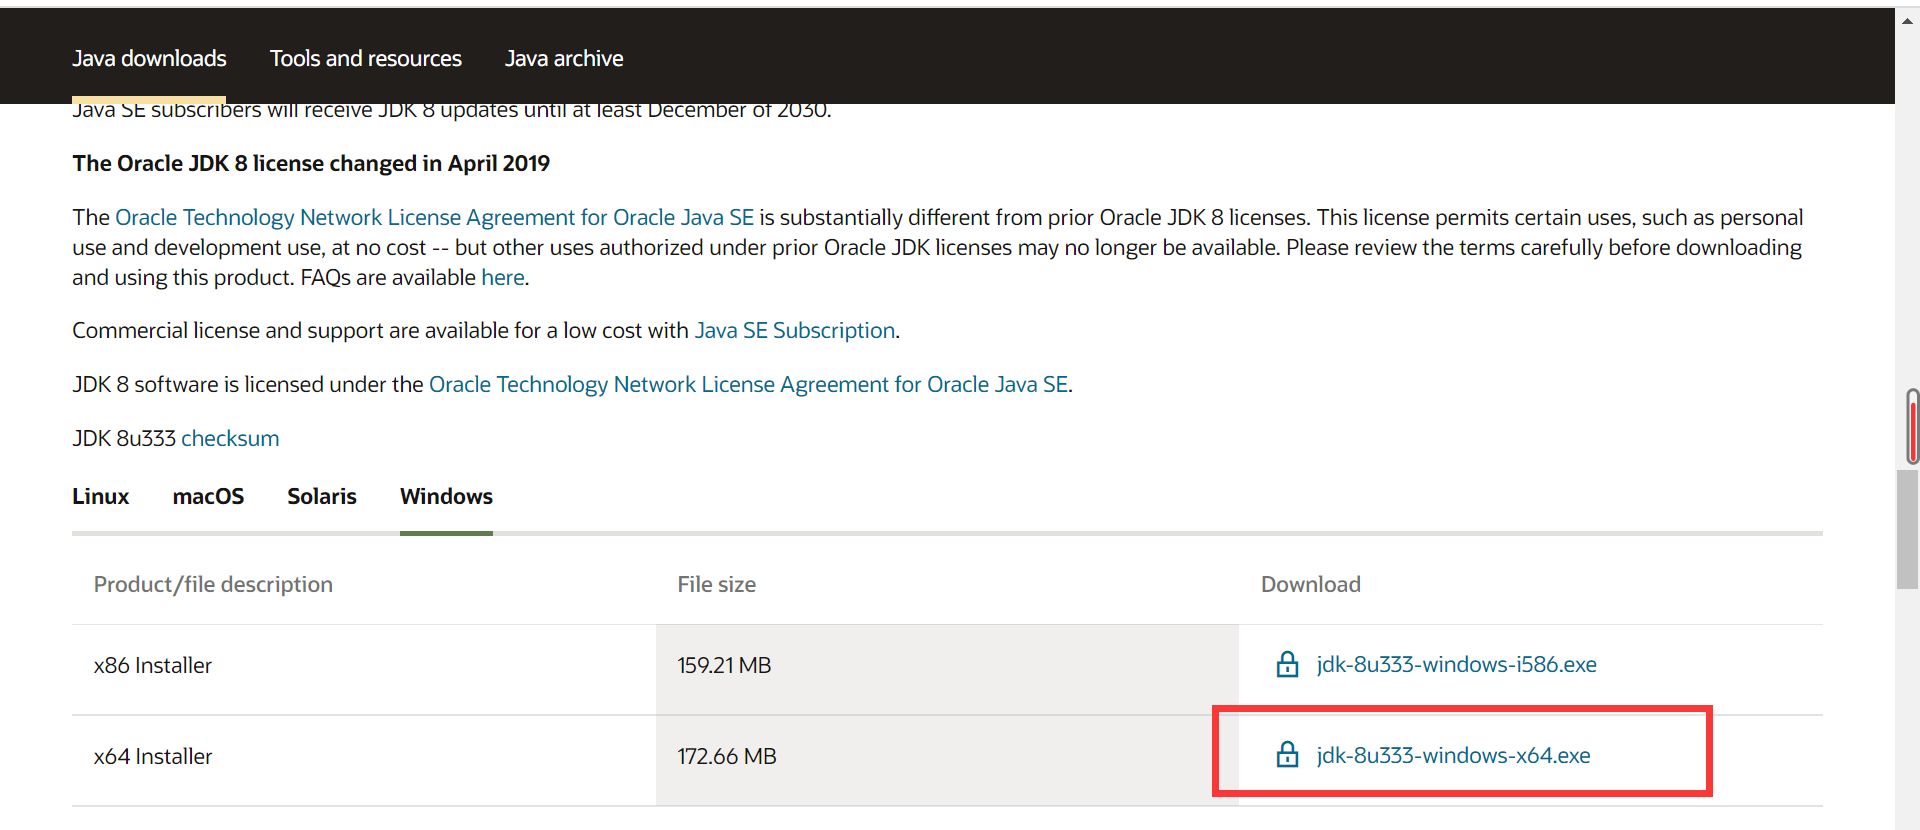This screenshot has width=1920, height=830.
Task: Click the lock icon beside jdk-8u333-windows-x64.exe
Action: click(x=1287, y=755)
